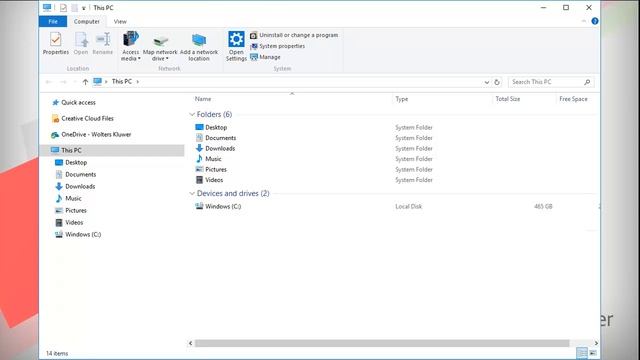Screen dimensions: 640x360
Task: Open Settings via the gear icon
Action: (236, 47)
